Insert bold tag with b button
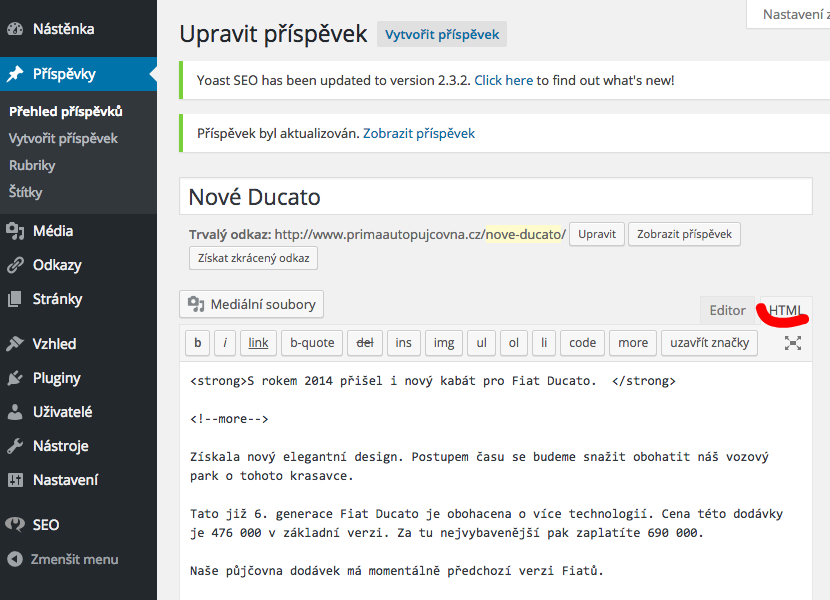The image size is (830, 600). click(197, 343)
